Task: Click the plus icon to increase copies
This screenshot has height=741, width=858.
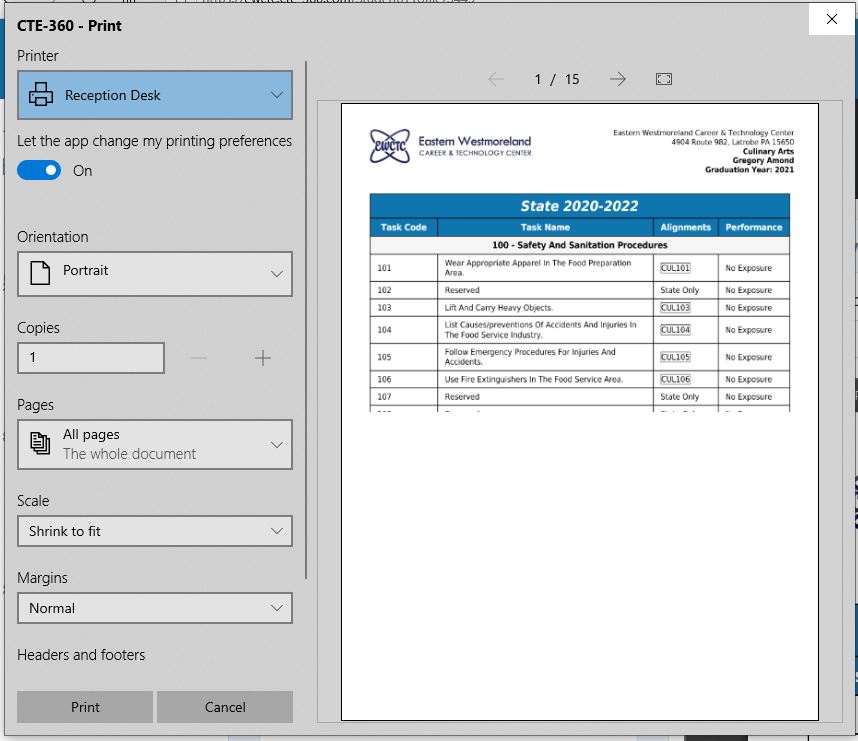Action: (263, 358)
